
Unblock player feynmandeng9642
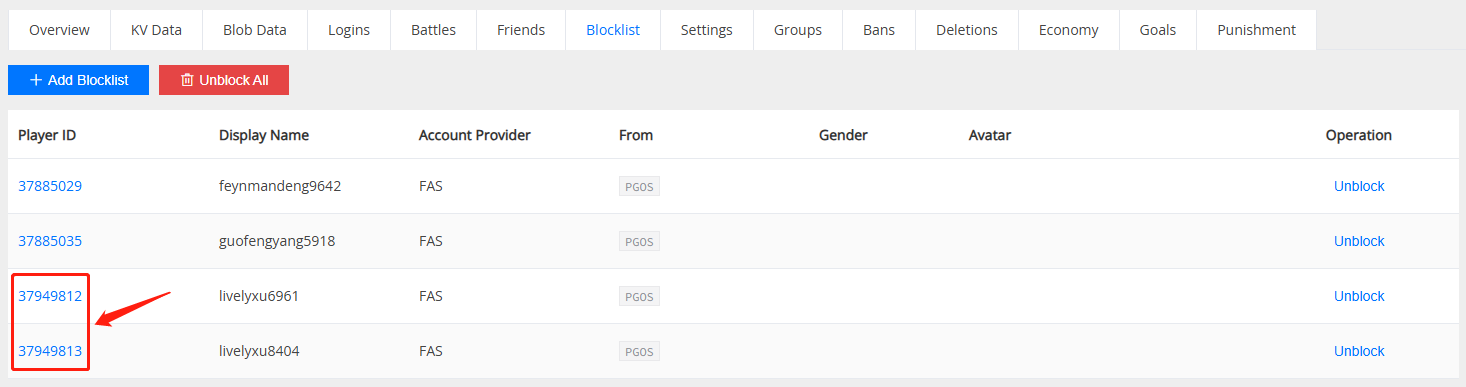click(x=1359, y=186)
